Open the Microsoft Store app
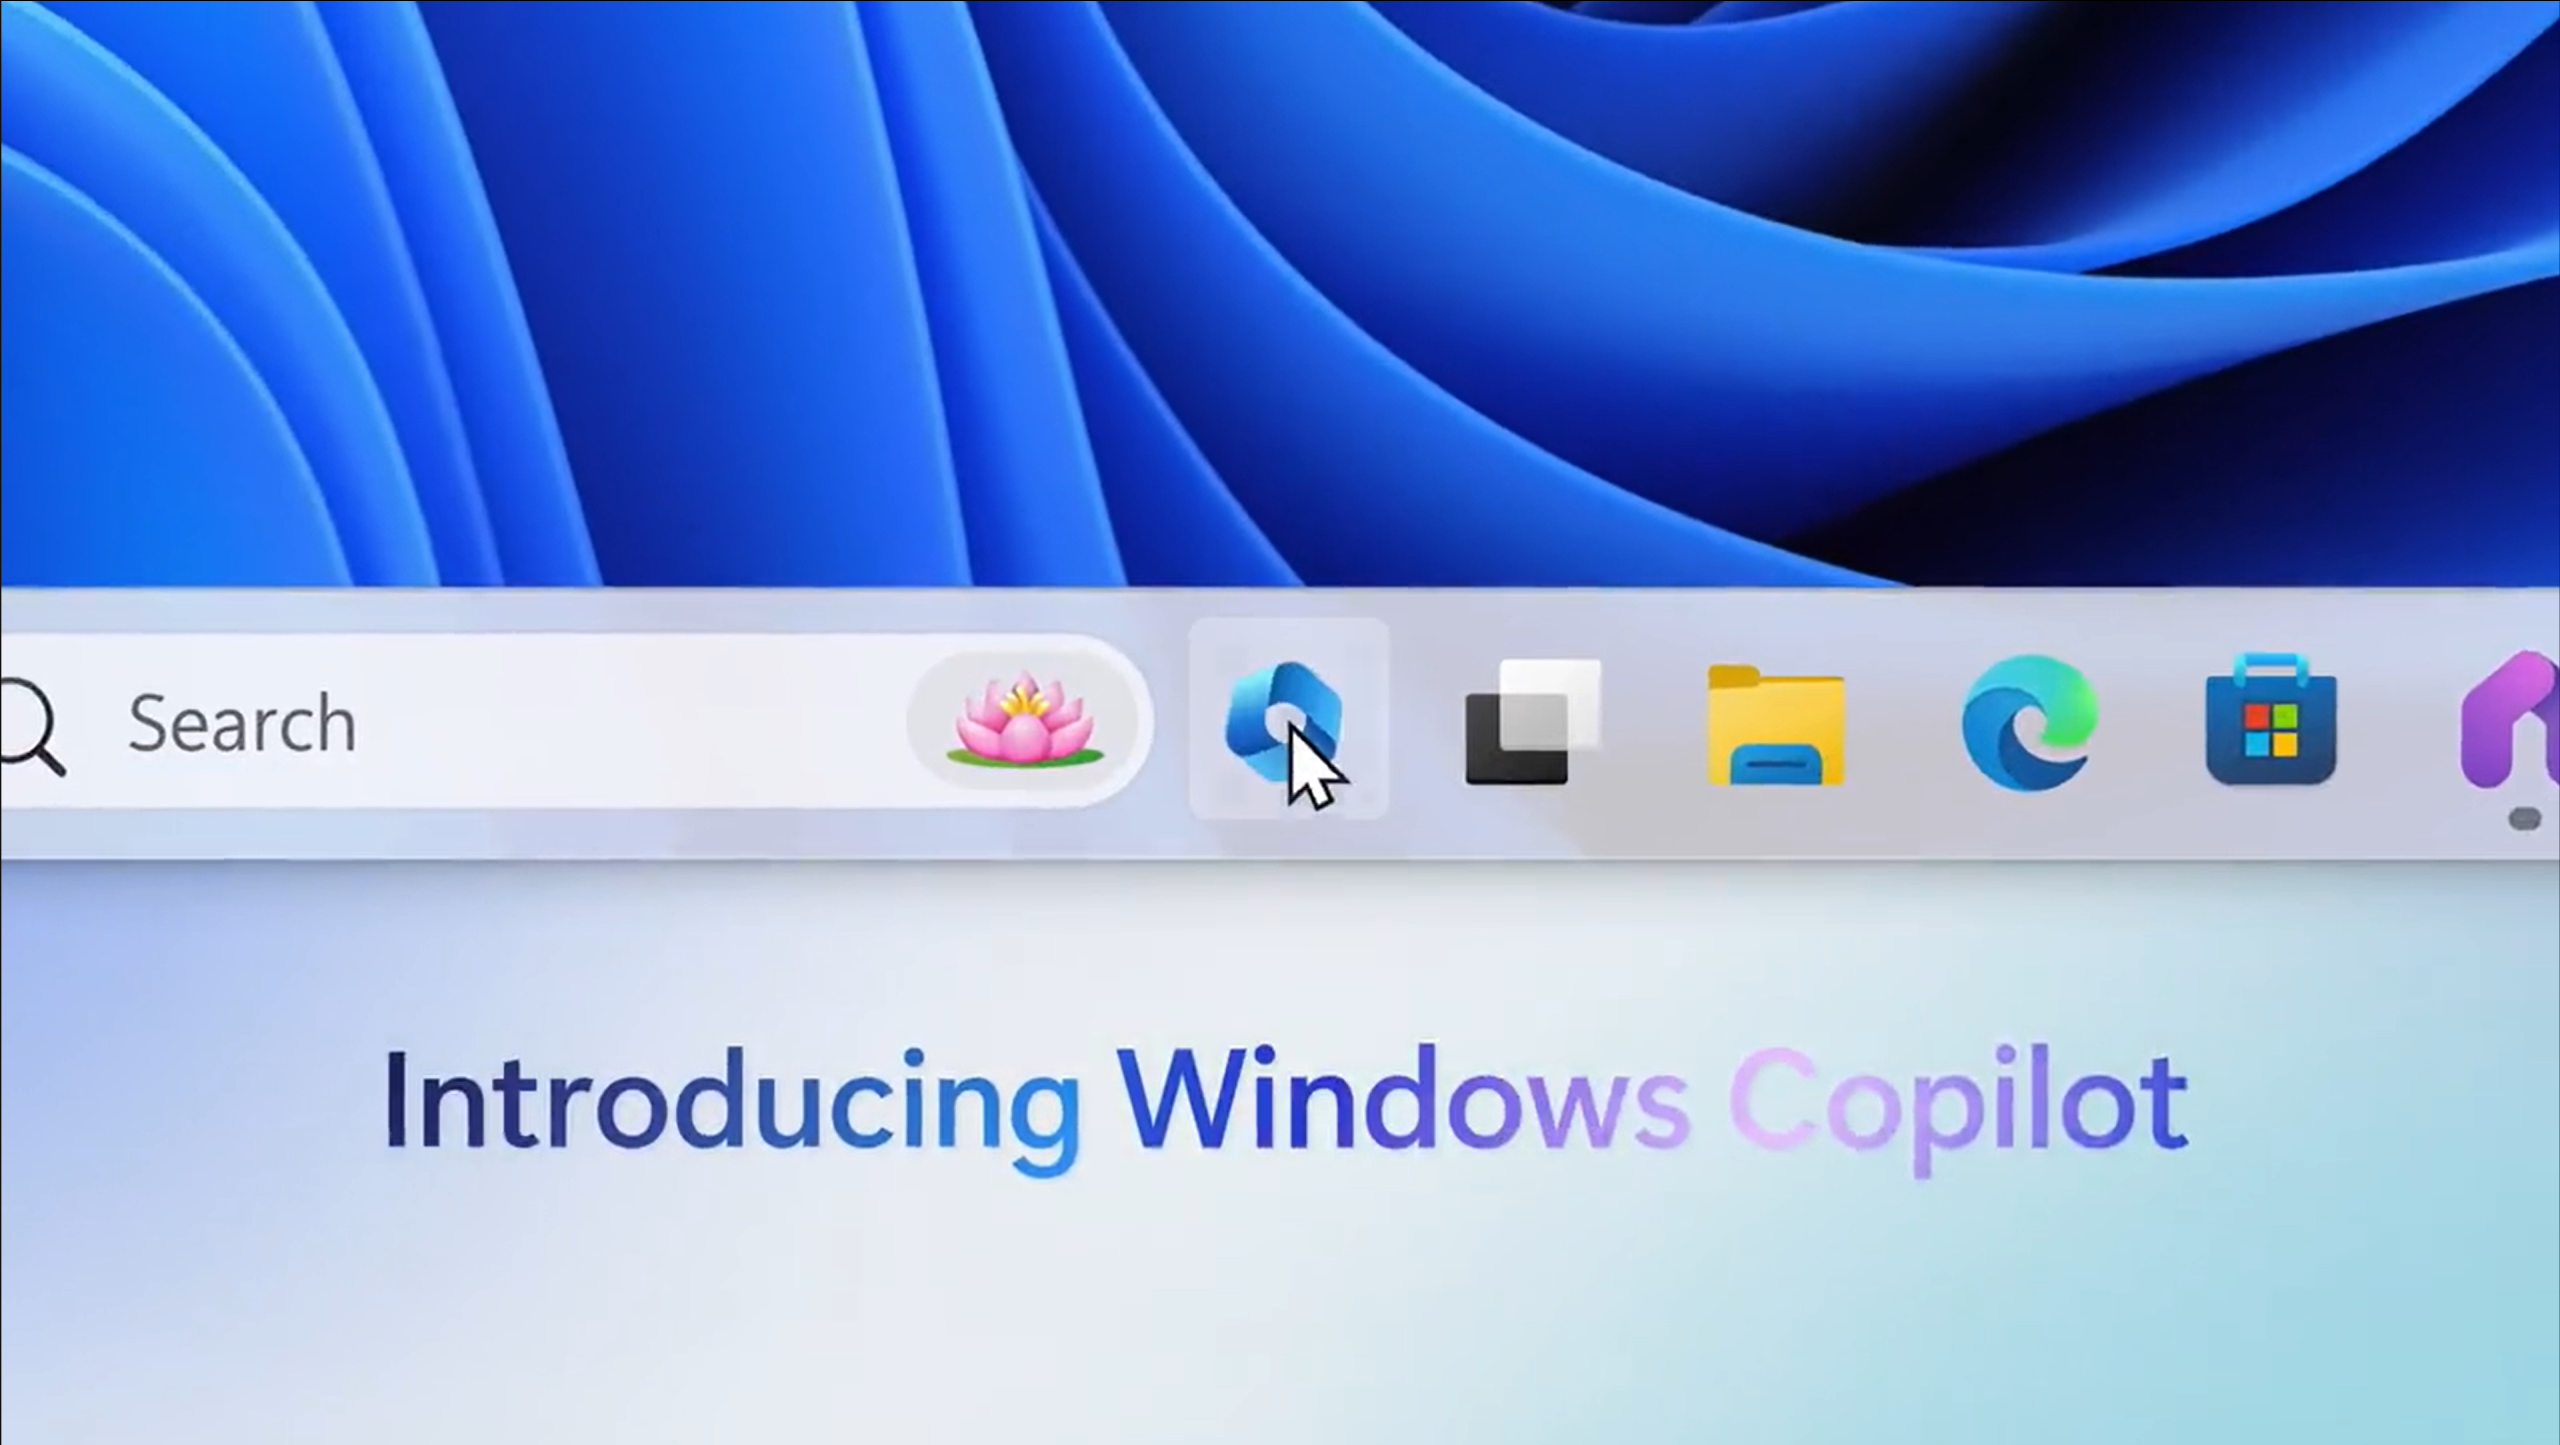 [x=2271, y=719]
